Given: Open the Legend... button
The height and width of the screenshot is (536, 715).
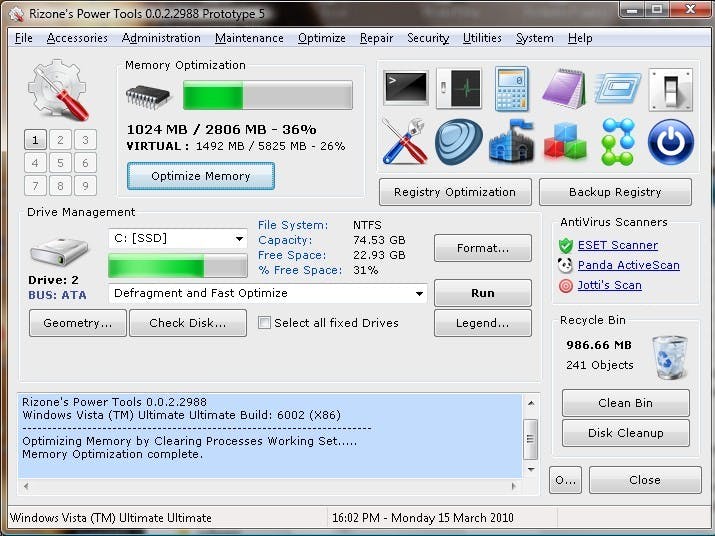Looking at the screenshot, I should point(483,323).
